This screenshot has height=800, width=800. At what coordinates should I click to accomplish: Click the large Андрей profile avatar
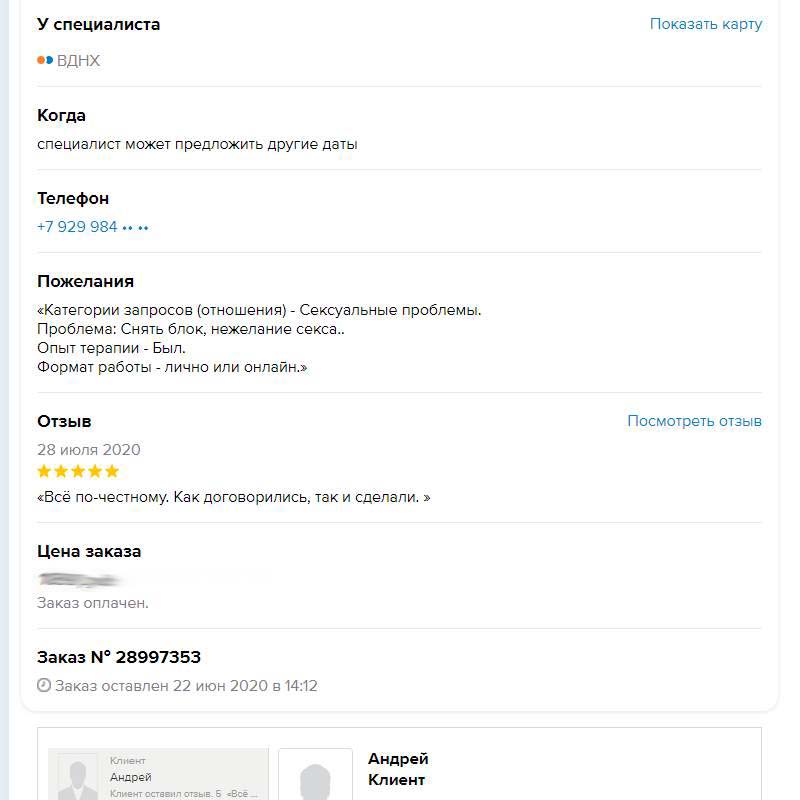(x=315, y=776)
